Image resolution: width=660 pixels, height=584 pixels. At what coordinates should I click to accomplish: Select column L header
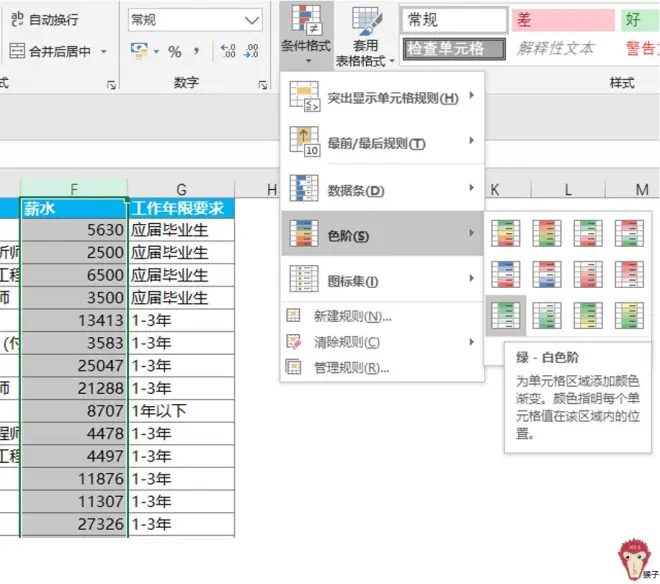(x=568, y=189)
